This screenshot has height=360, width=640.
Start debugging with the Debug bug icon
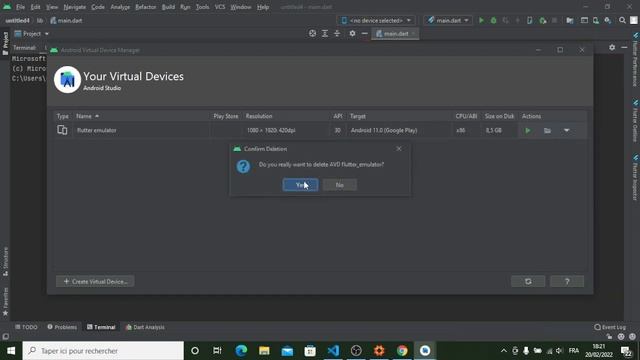[x=493, y=20]
